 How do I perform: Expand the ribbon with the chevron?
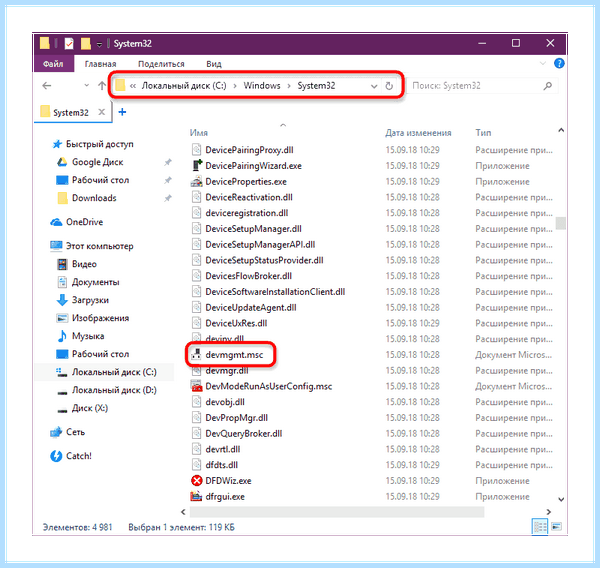[543, 64]
